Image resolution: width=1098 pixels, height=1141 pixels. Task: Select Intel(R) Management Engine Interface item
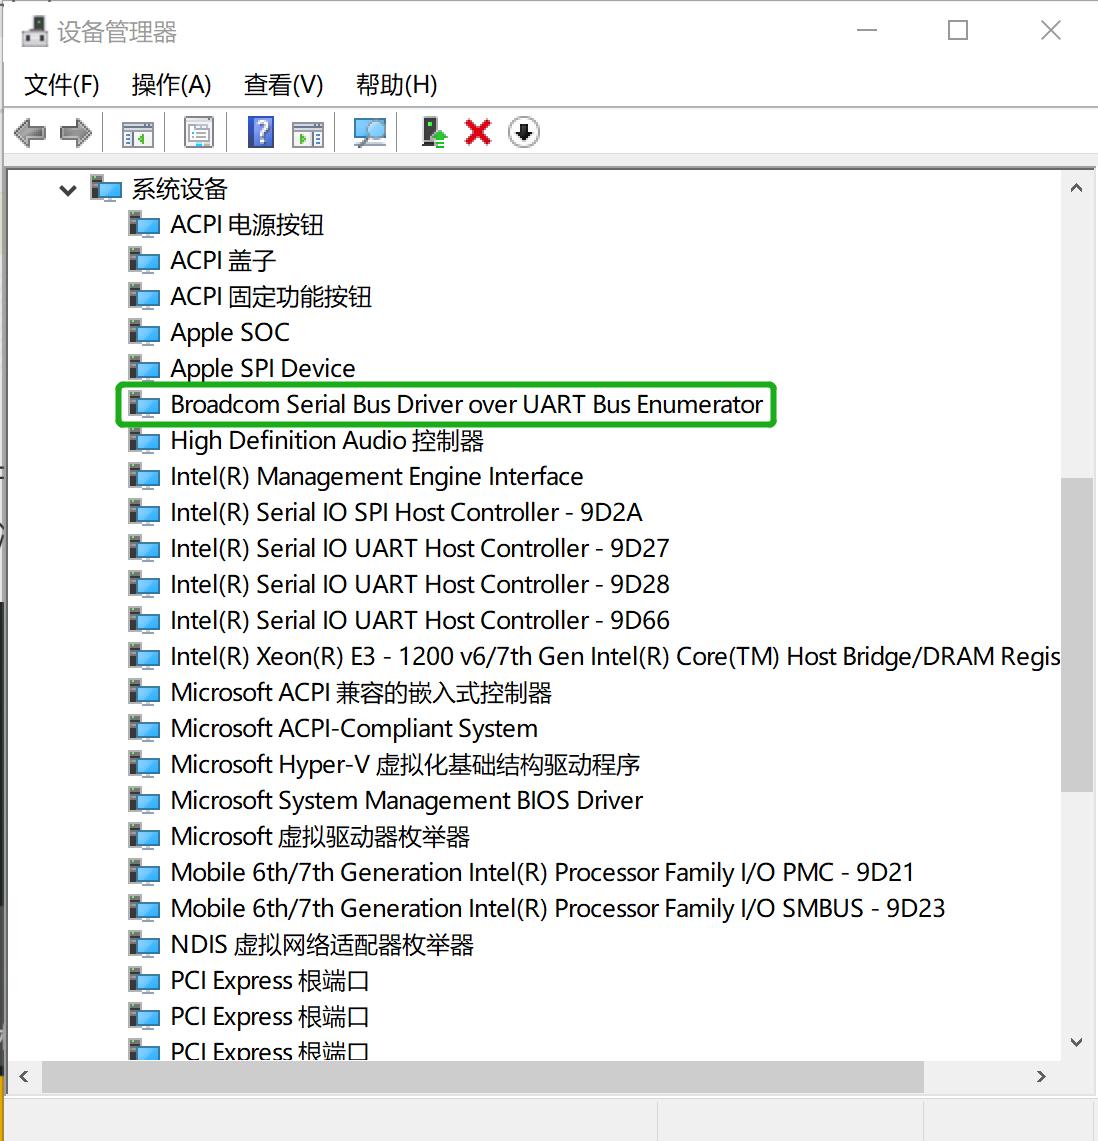(376, 477)
